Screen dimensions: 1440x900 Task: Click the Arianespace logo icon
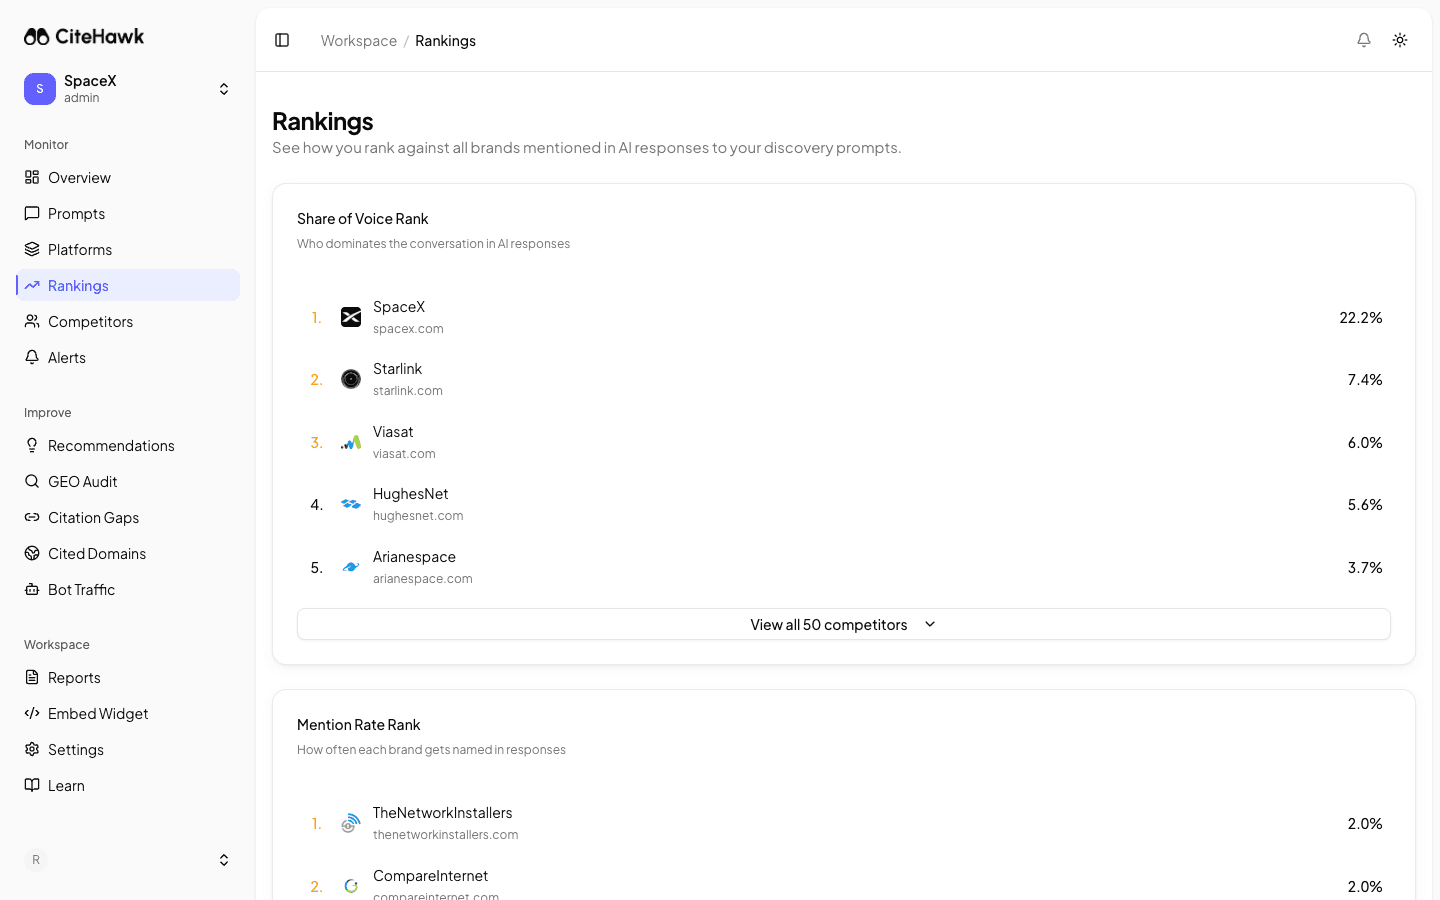[351, 567]
